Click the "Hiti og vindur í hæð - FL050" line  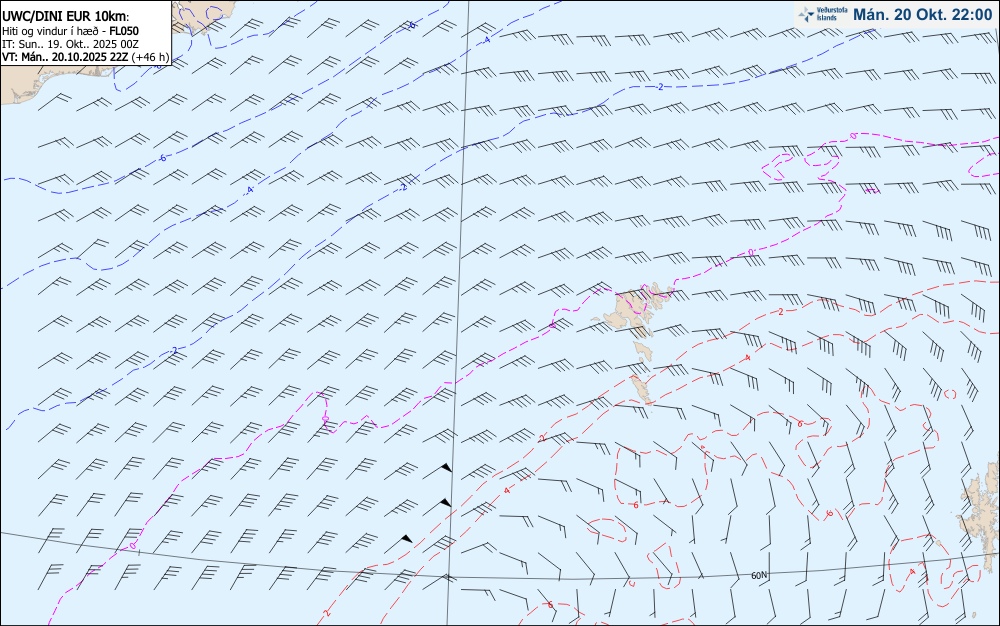point(71,31)
